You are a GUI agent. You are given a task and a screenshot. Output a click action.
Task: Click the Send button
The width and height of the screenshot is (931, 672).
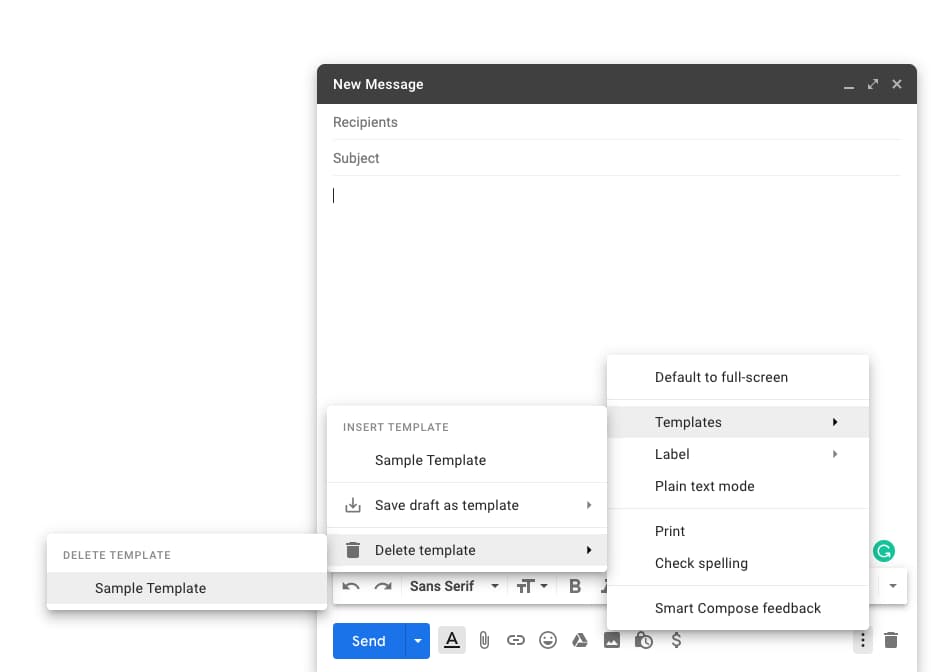(x=367, y=640)
